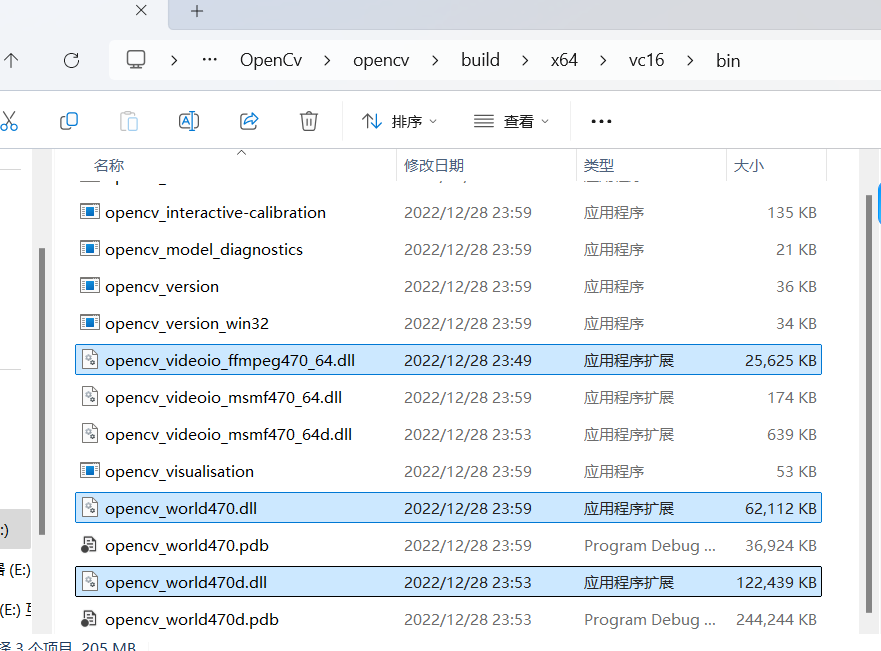
Task: Navigate to vc16 in the breadcrumb
Action: pyautogui.click(x=646, y=60)
